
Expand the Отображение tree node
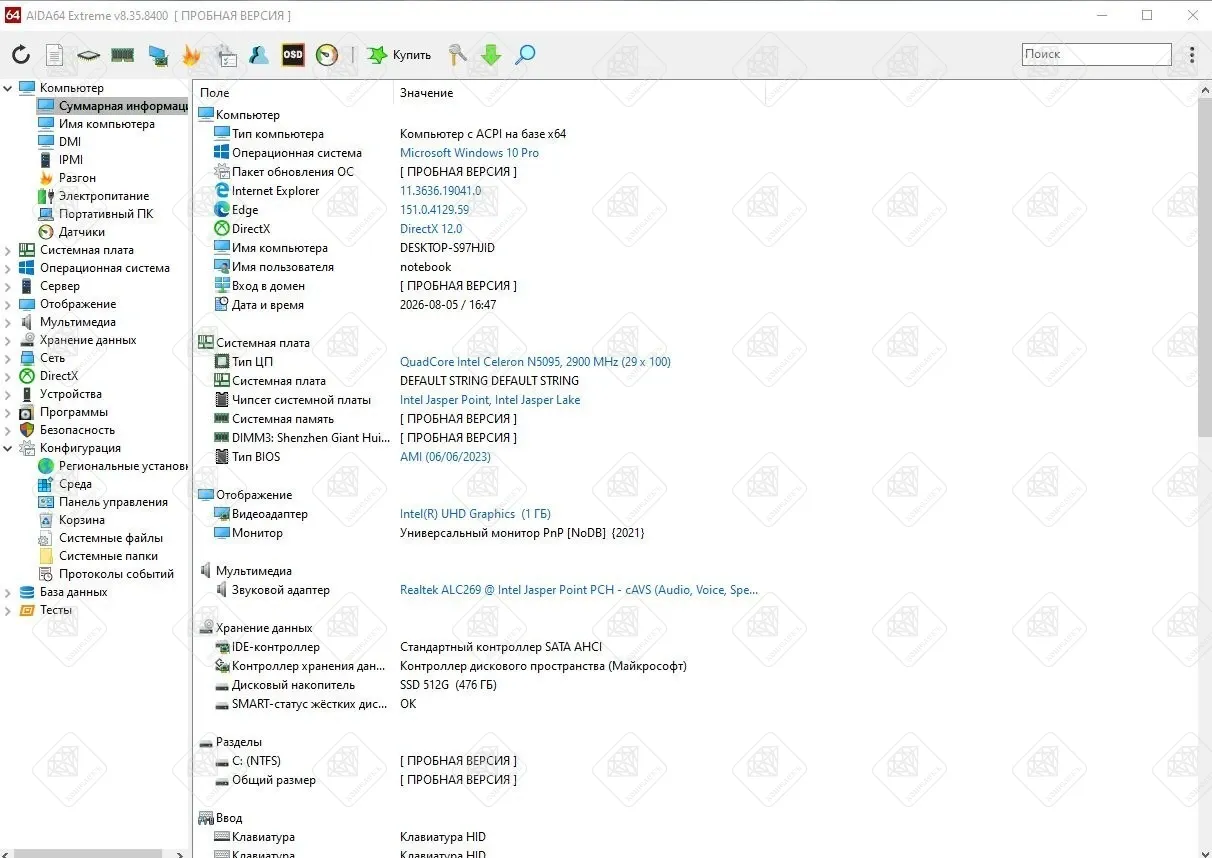point(8,304)
